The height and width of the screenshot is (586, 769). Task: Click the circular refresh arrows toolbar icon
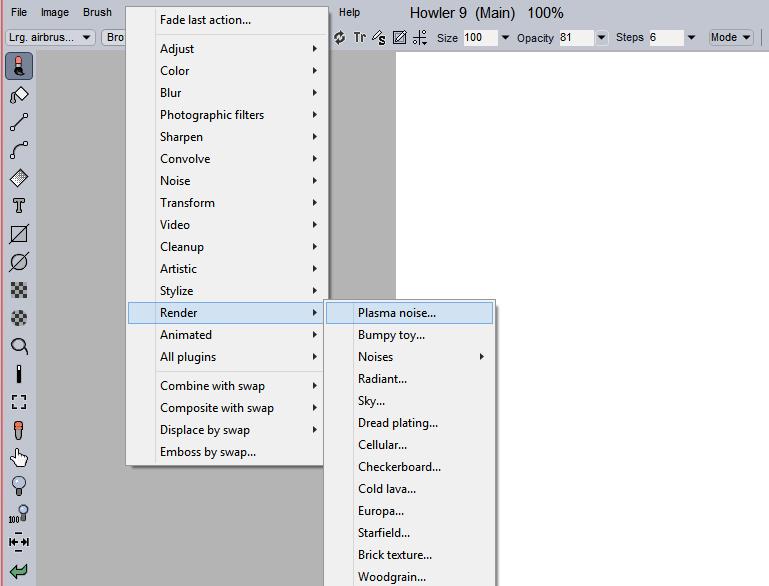point(340,38)
